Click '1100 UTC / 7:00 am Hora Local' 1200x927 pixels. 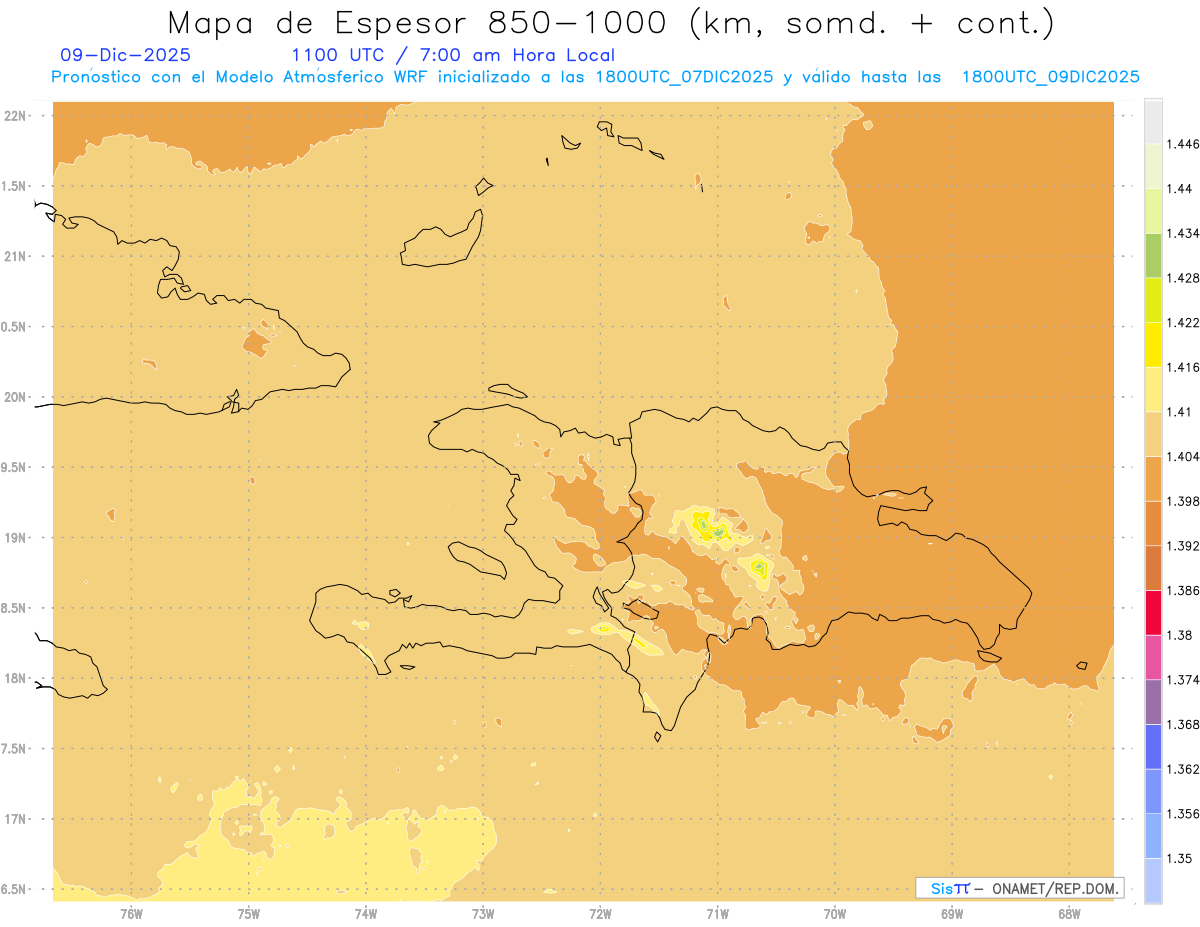tap(453, 55)
